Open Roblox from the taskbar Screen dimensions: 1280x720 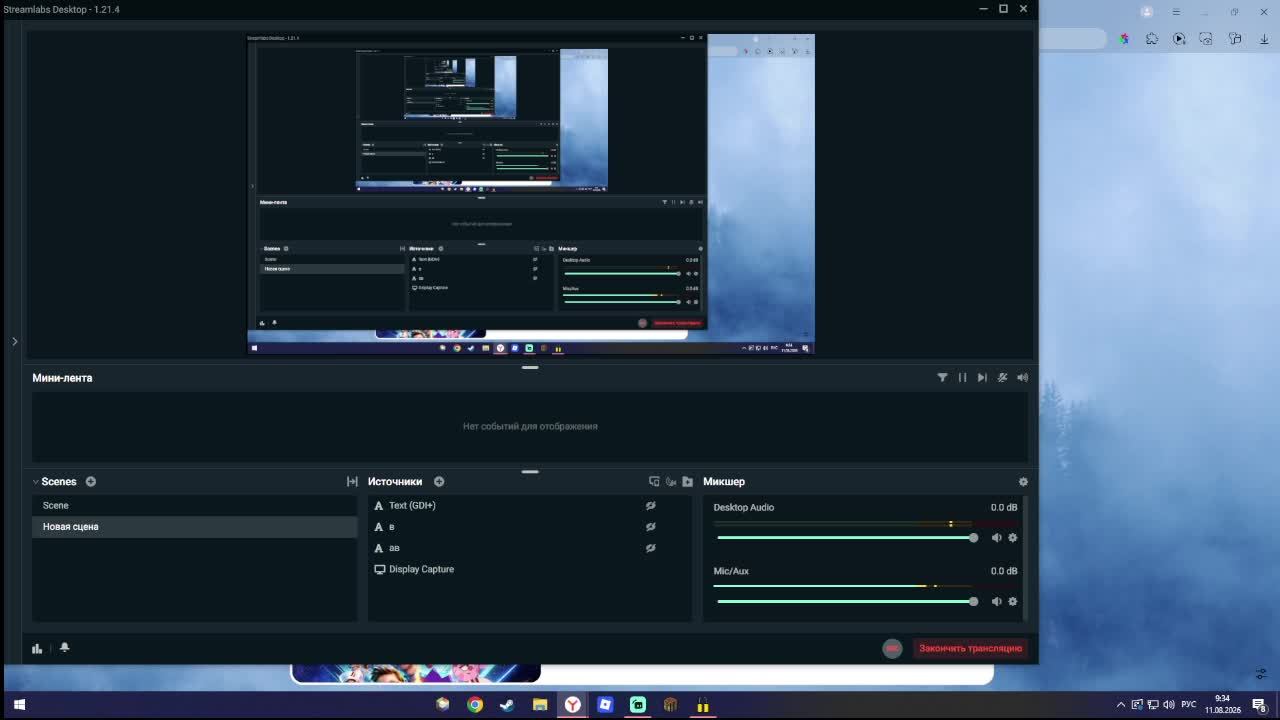(x=605, y=705)
